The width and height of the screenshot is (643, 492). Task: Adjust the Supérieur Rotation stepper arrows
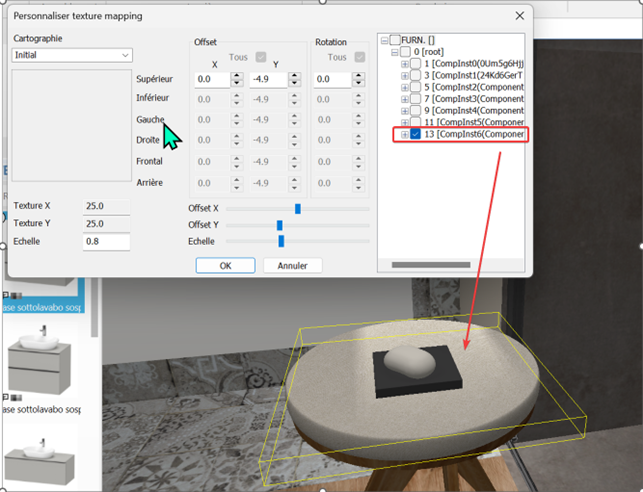point(358,79)
